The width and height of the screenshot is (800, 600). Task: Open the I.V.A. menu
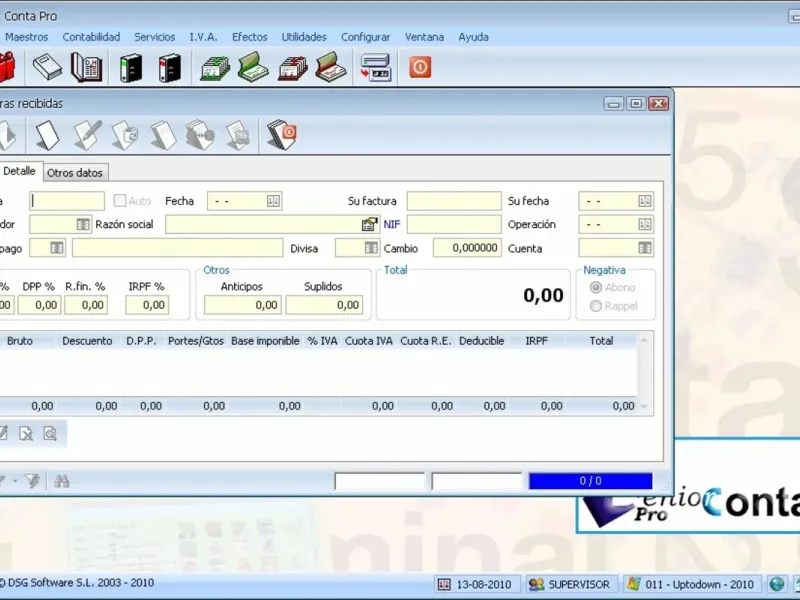click(204, 37)
